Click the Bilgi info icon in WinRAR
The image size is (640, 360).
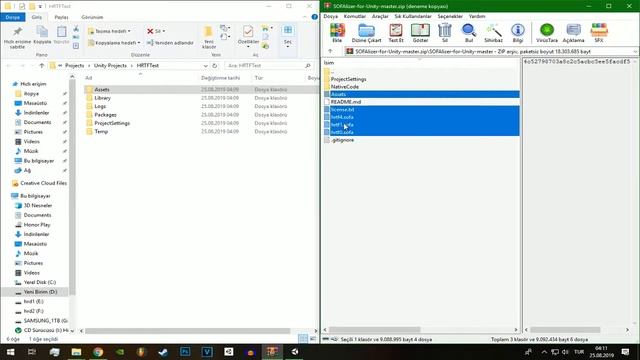pyautogui.click(x=518, y=33)
